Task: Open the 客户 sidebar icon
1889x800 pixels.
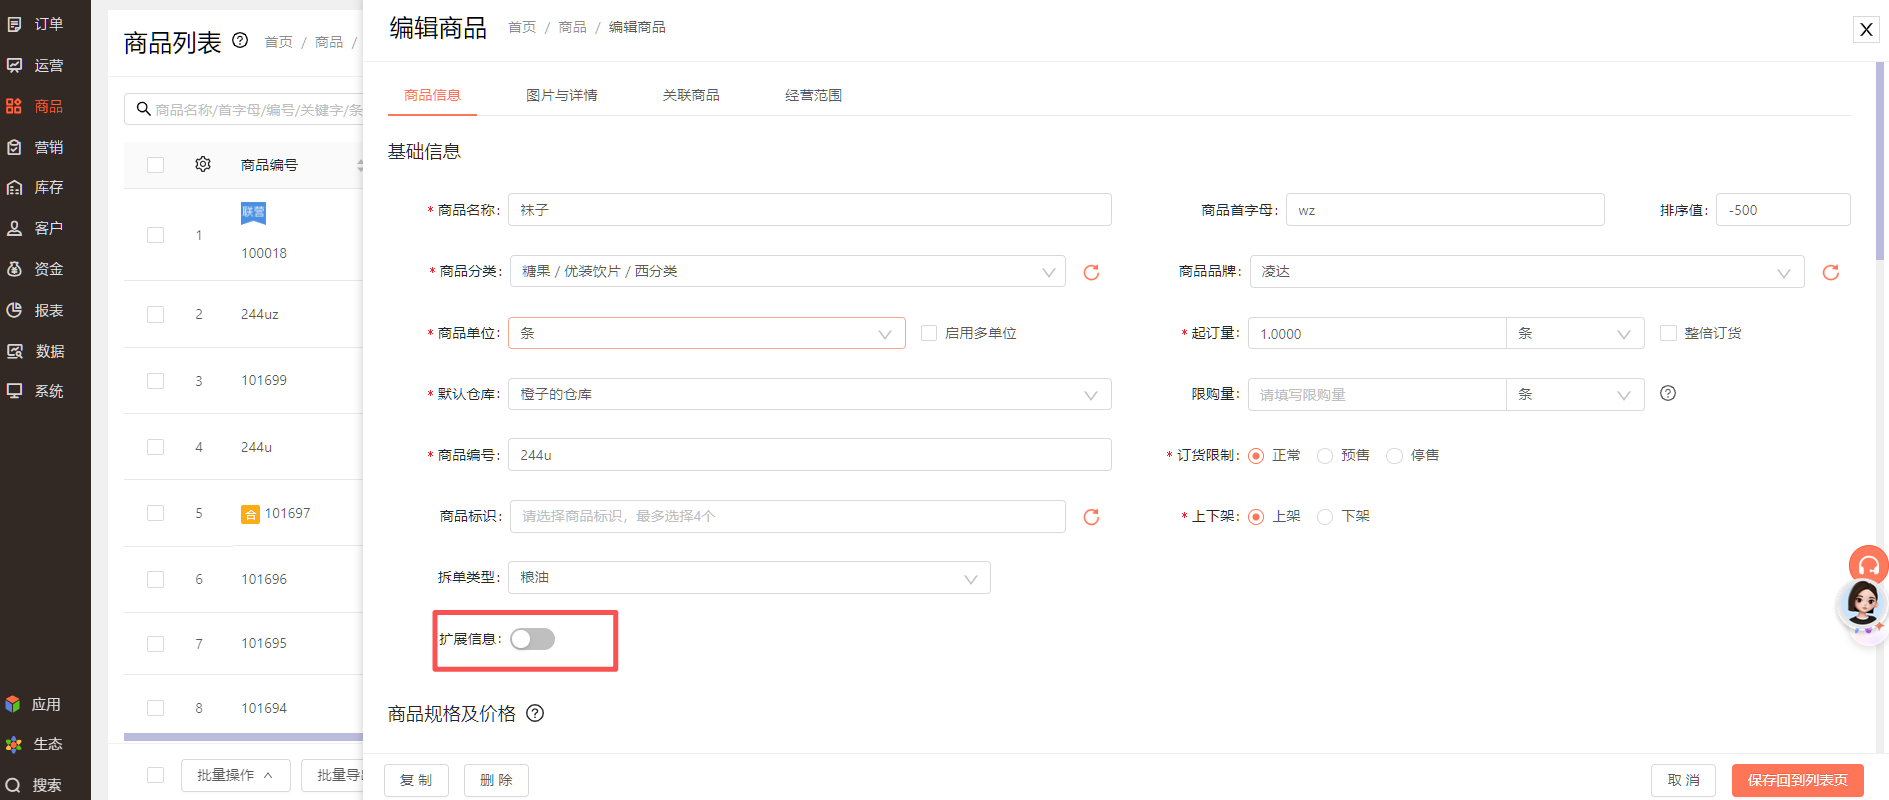Action: coord(15,228)
